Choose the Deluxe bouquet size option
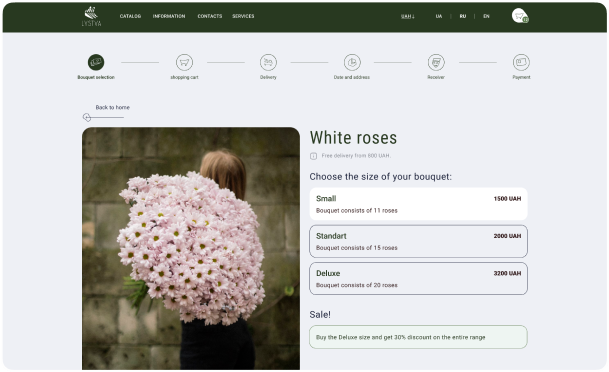Viewport: 609px width, 372px height. point(418,278)
